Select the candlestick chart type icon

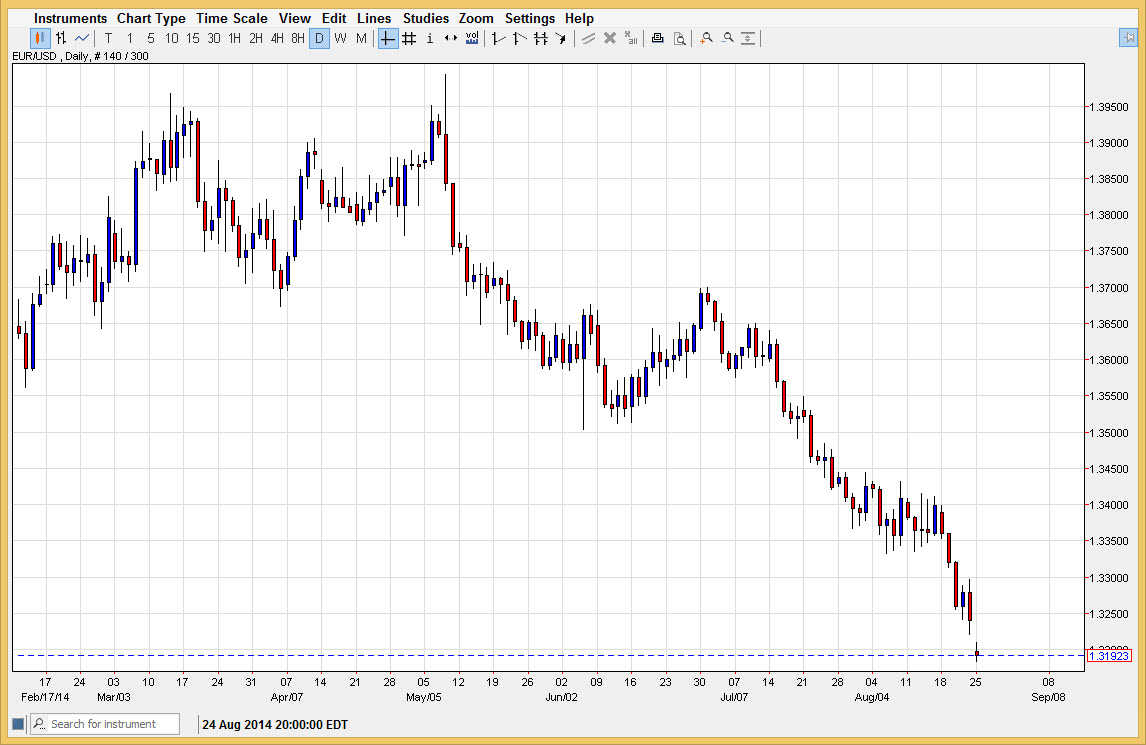[40, 39]
